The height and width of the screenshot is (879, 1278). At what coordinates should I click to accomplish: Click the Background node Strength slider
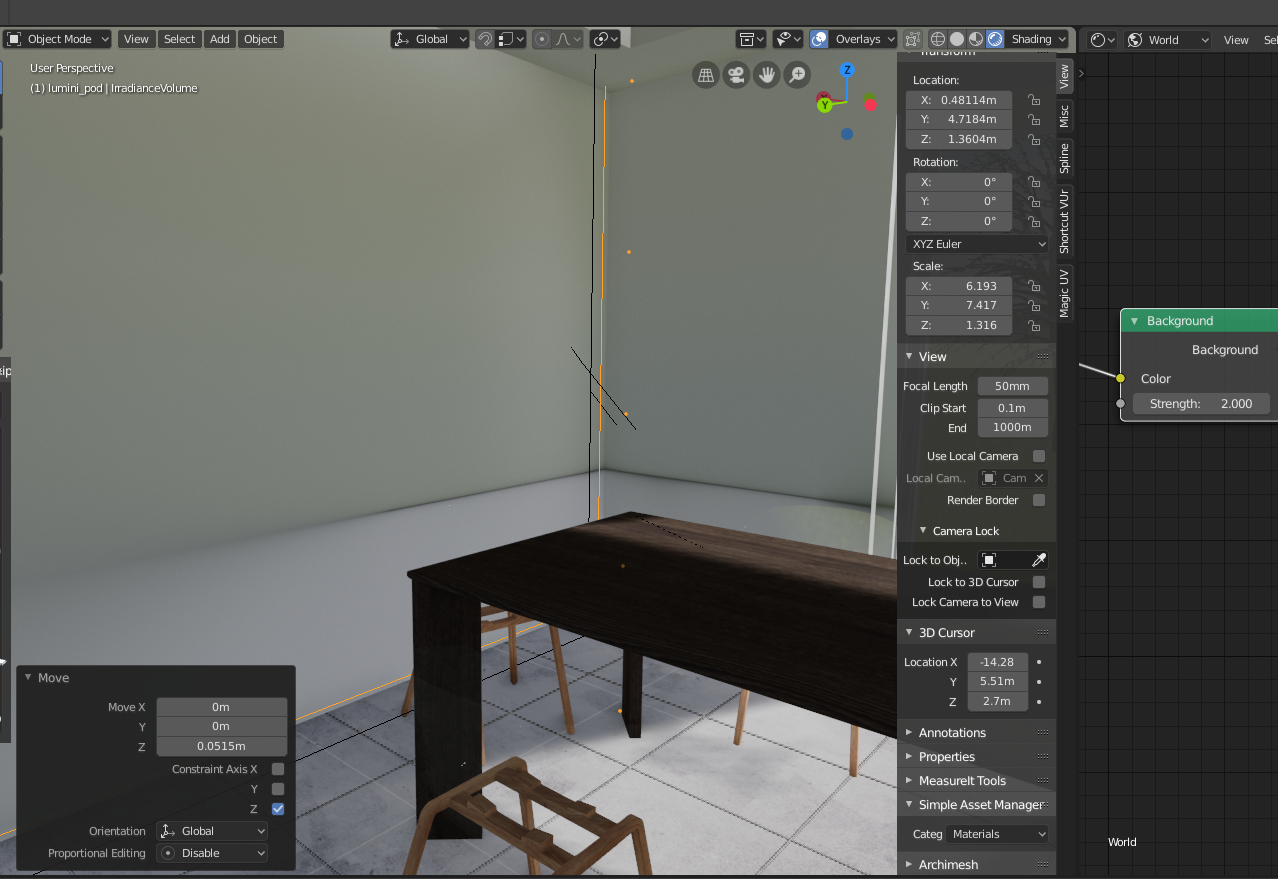tap(1201, 404)
